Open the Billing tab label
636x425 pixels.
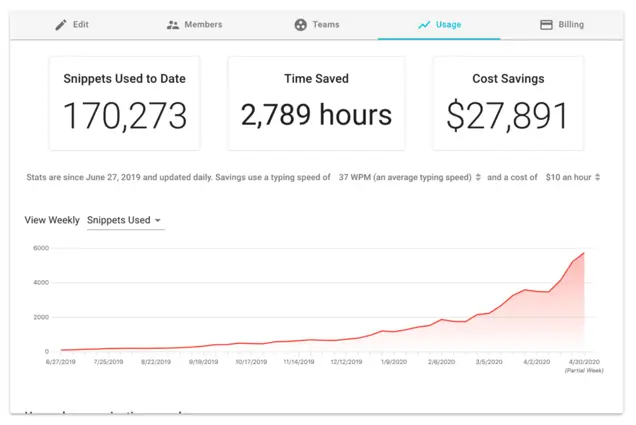point(571,25)
